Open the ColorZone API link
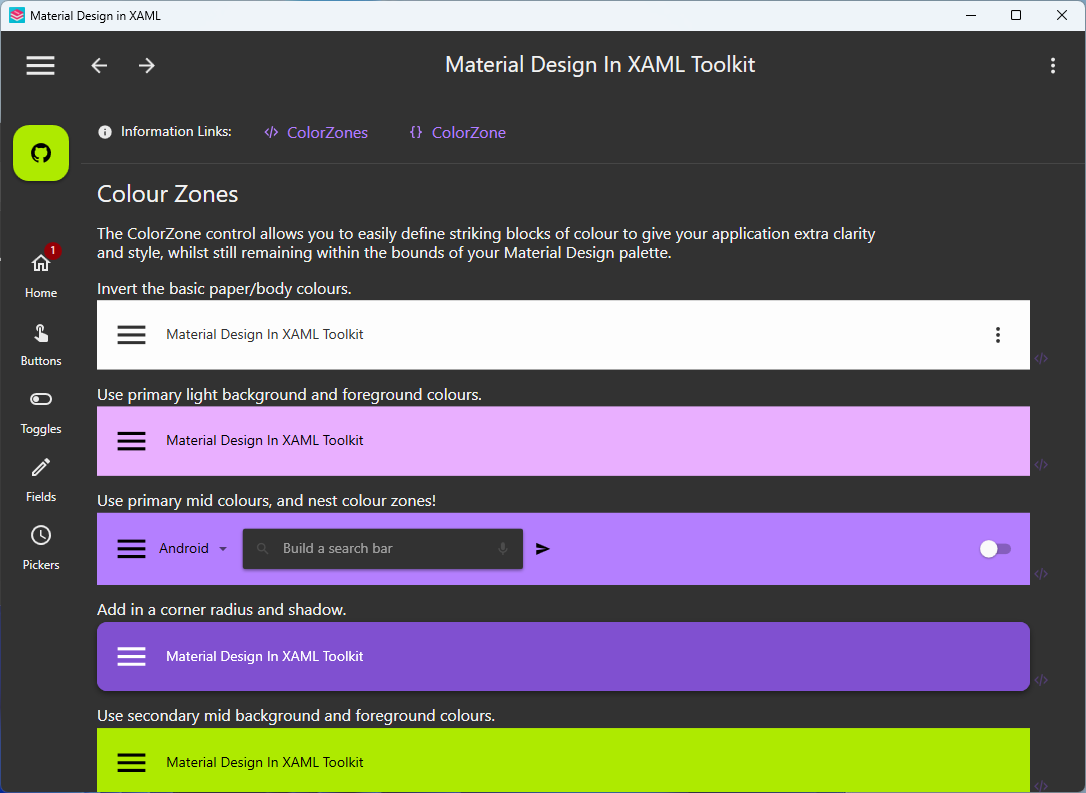 tap(458, 132)
